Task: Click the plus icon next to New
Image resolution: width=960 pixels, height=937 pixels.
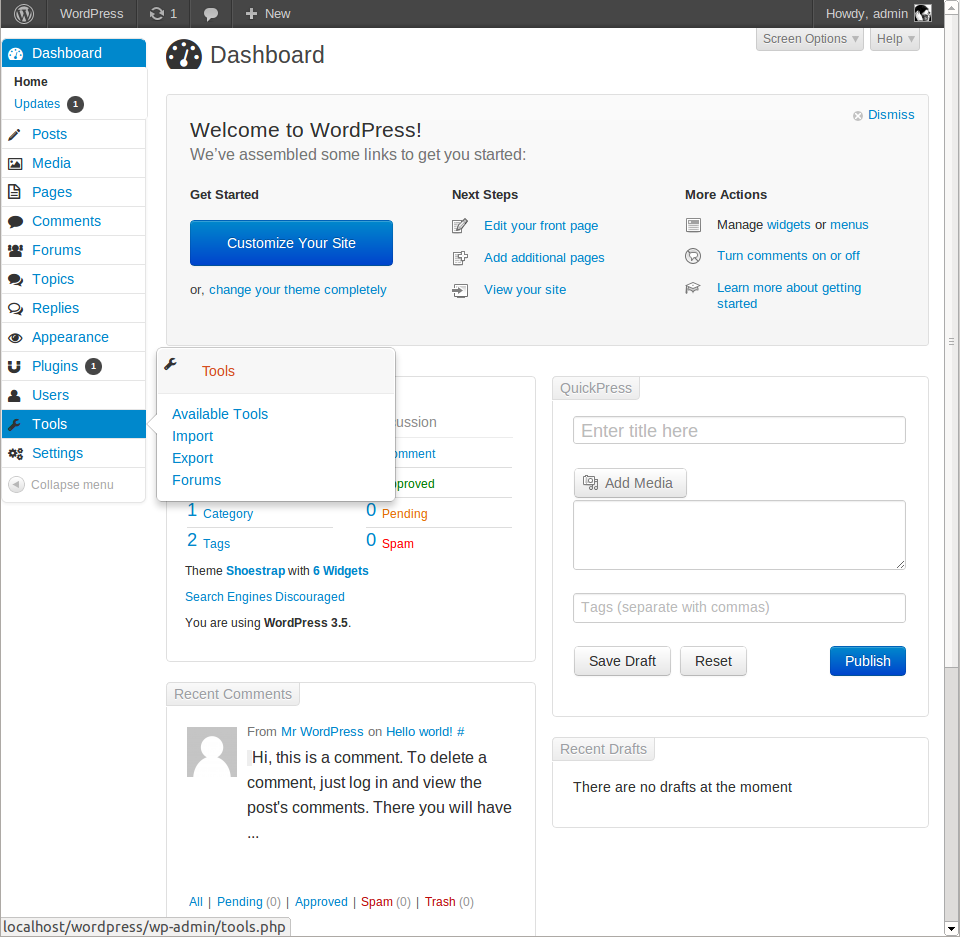Action: coord(251,13)
